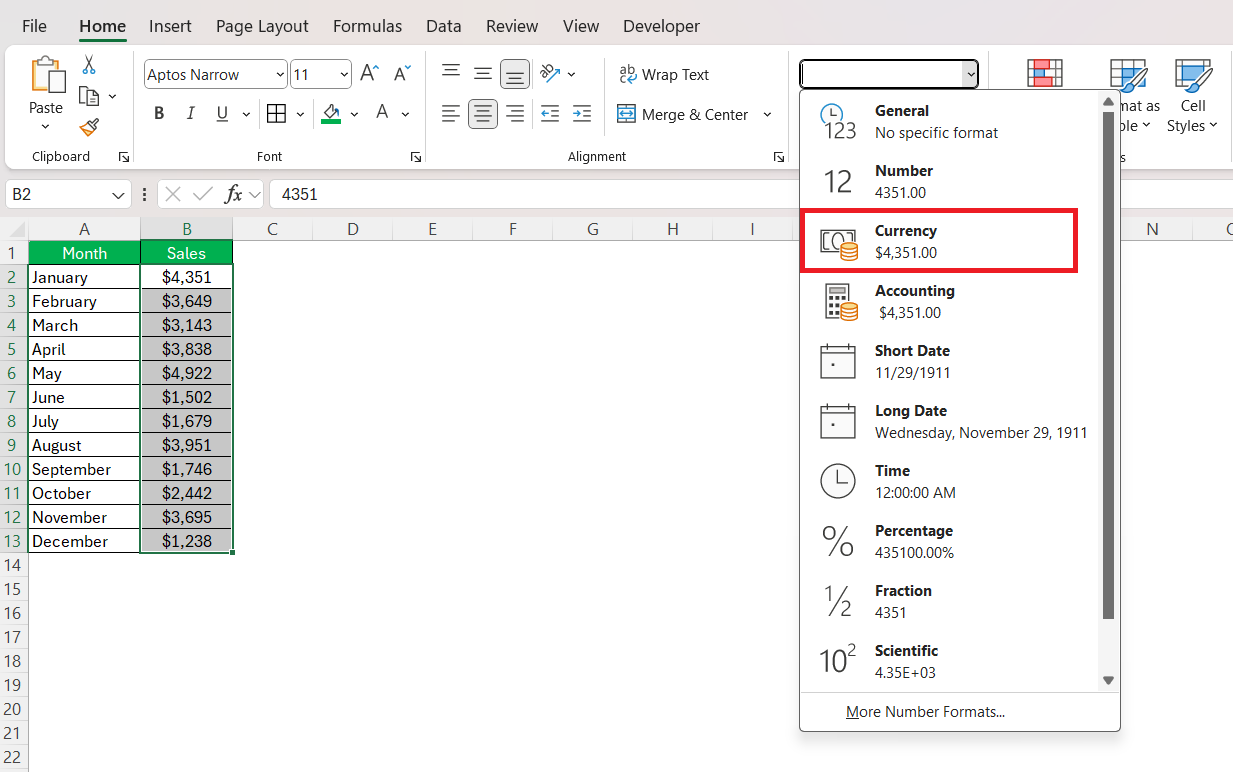The width and height of the screenshot is (1233, 772).
Task: Click the Cut scissors icon
Action: point(89,65)
